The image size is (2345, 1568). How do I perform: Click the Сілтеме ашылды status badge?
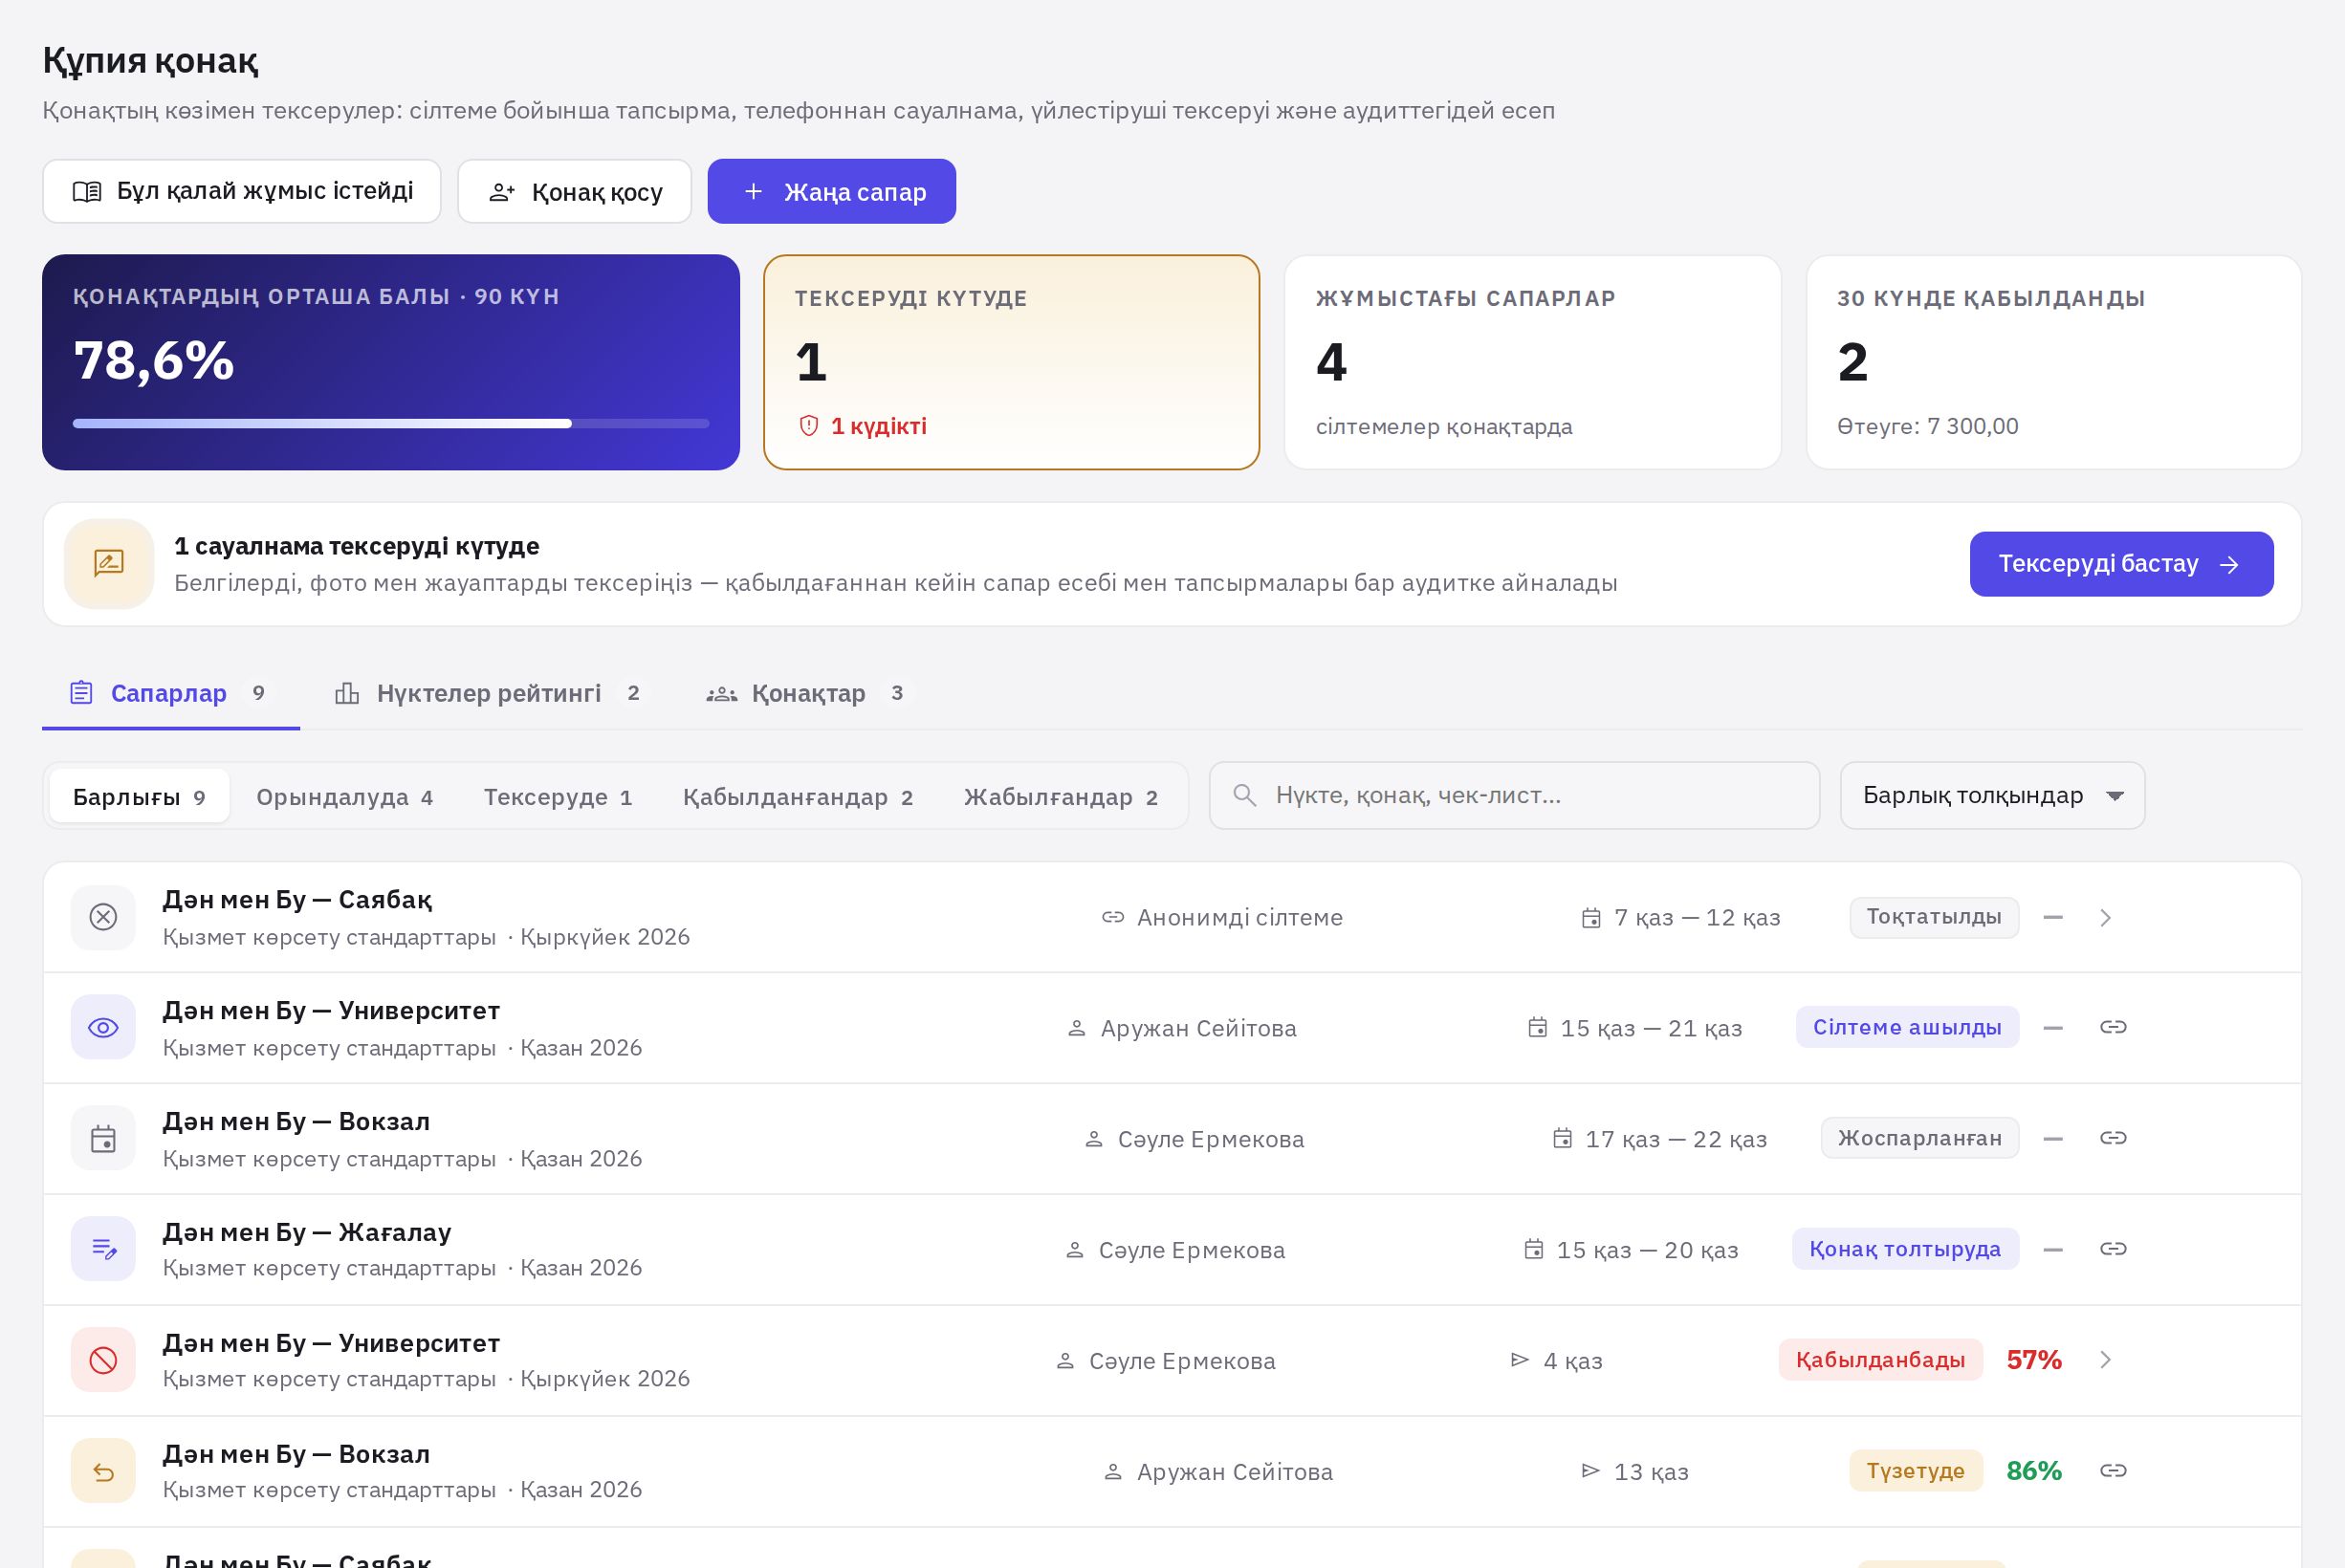point(1907,1027)
